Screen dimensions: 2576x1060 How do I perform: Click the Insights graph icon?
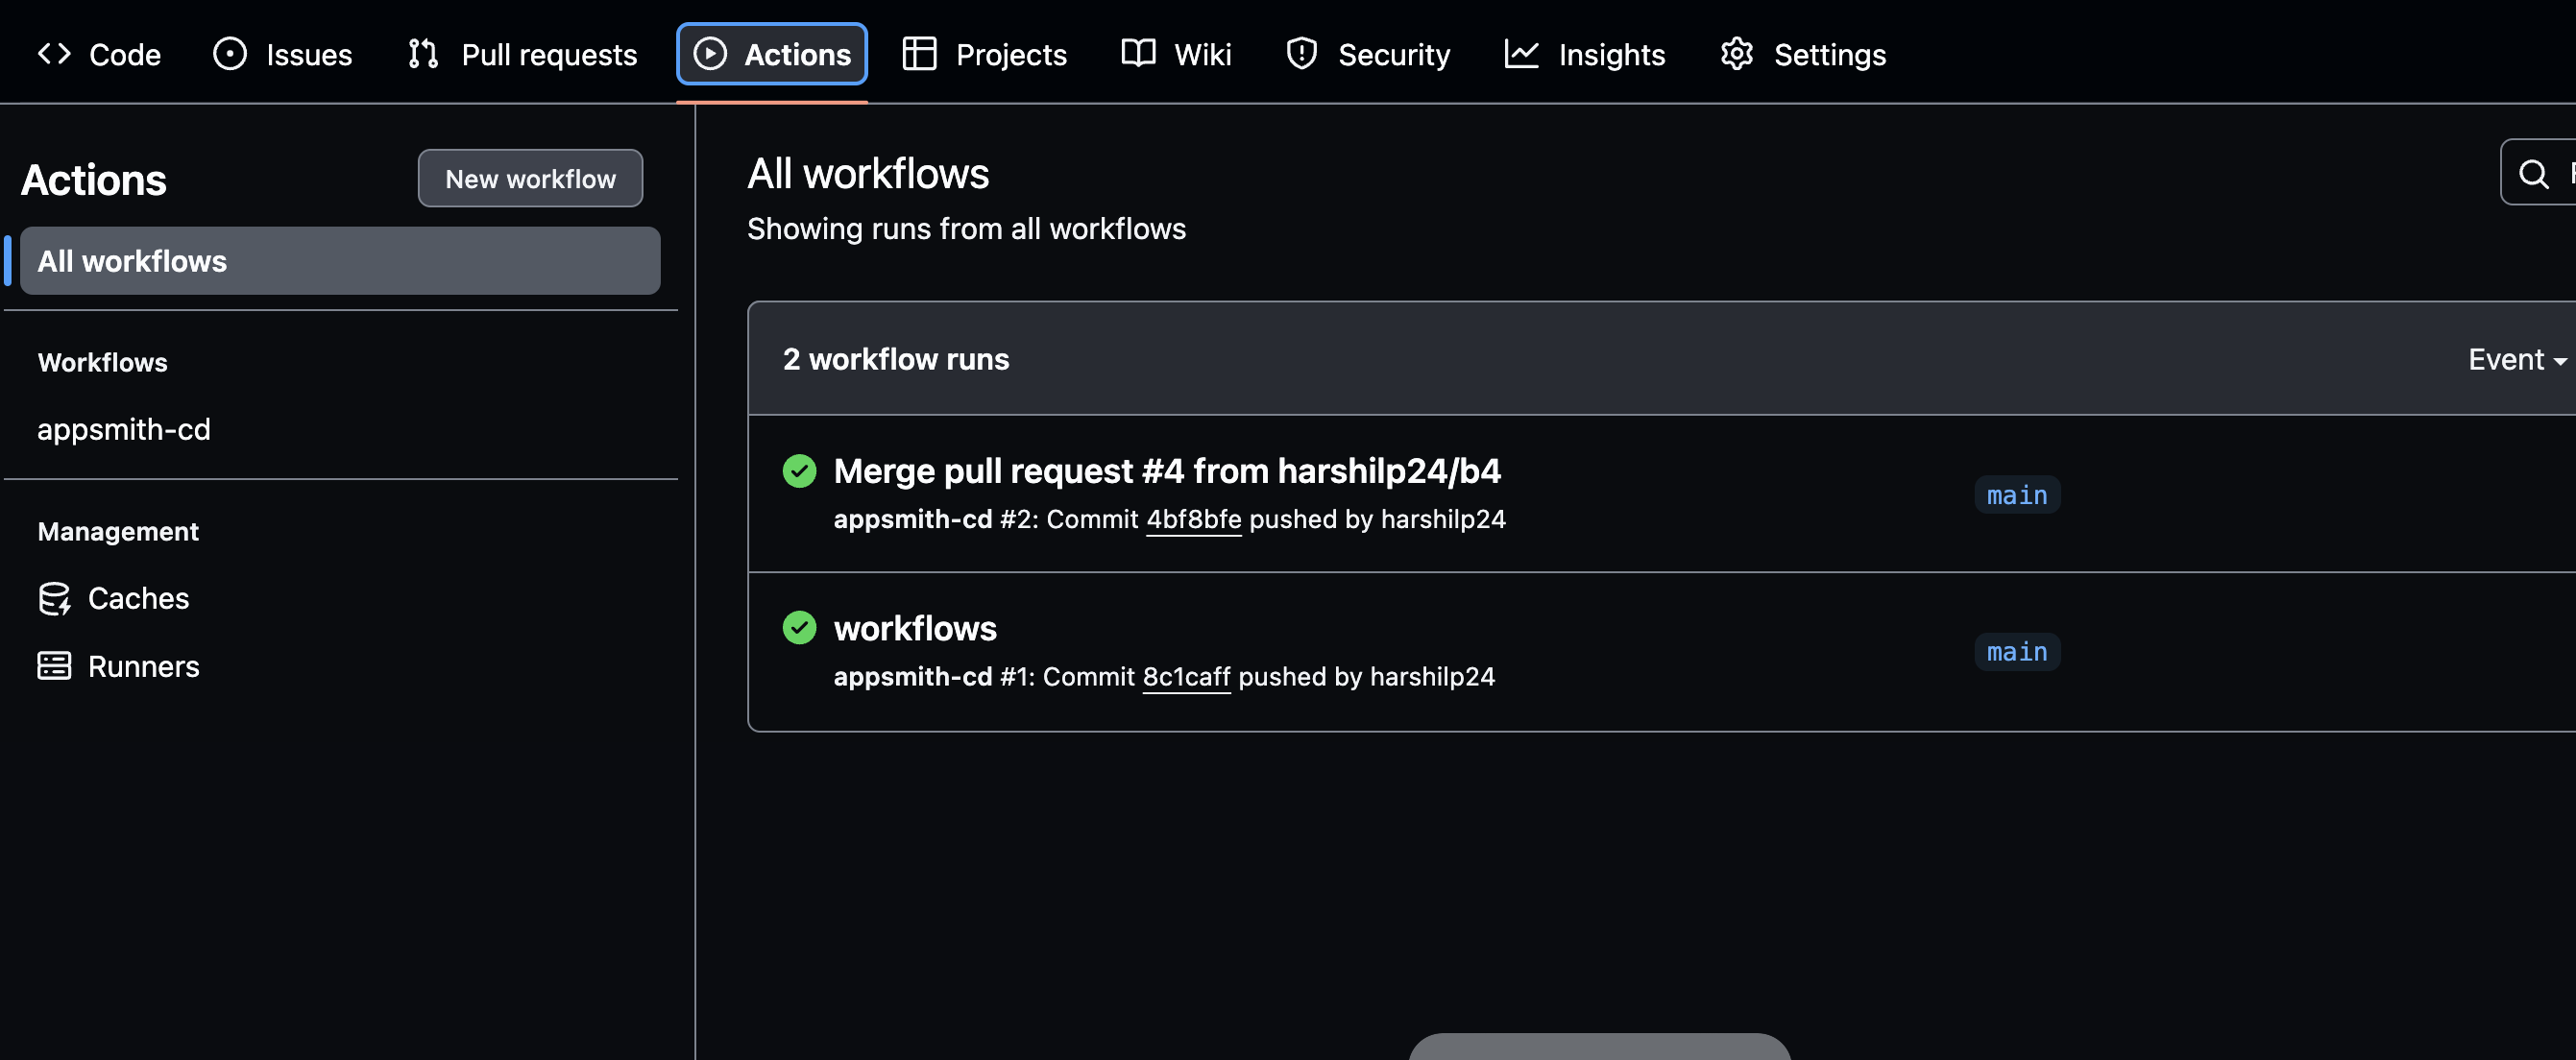coord(1520,54)
